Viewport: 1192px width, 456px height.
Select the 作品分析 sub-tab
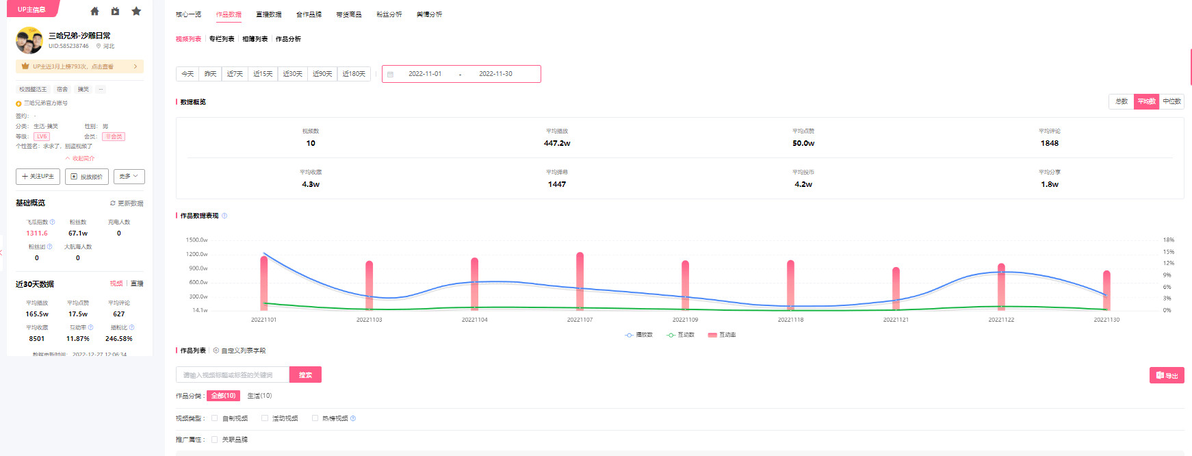[287, 39]
